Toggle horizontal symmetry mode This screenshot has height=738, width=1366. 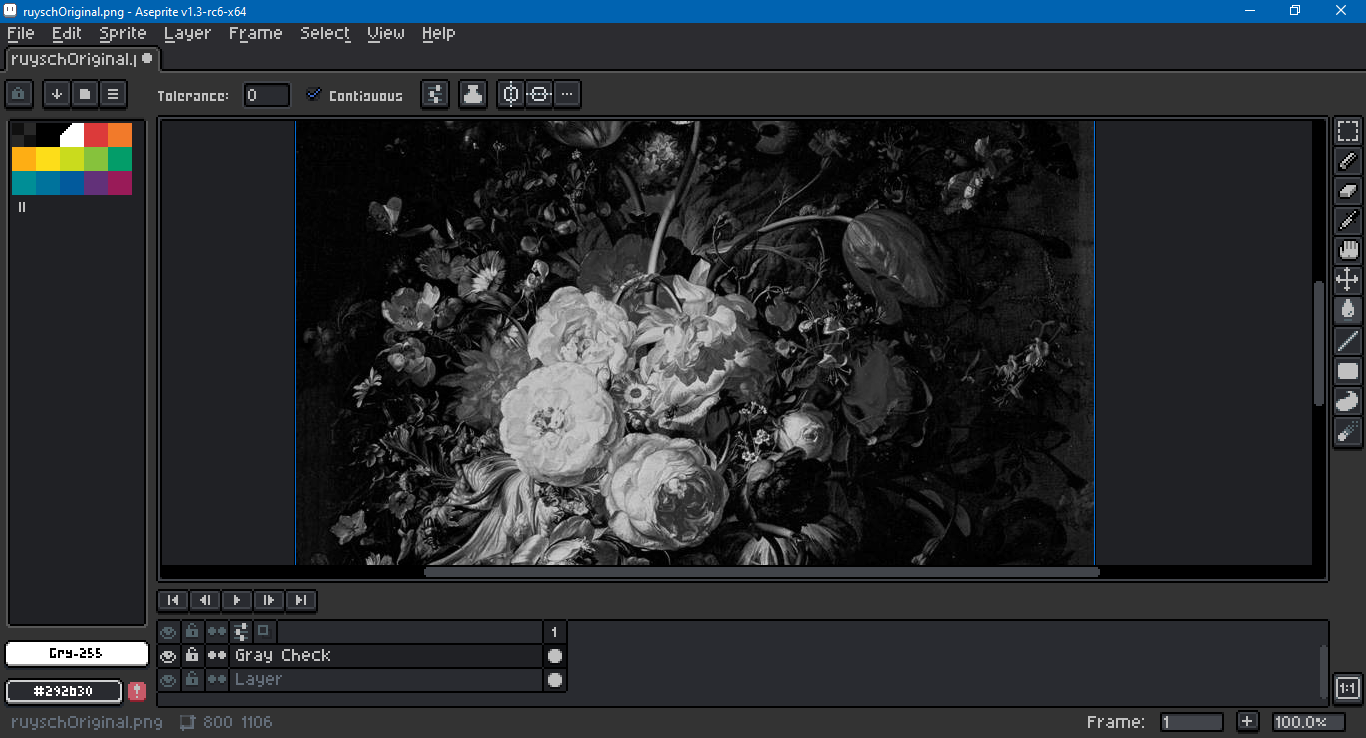tap(539, 95)
